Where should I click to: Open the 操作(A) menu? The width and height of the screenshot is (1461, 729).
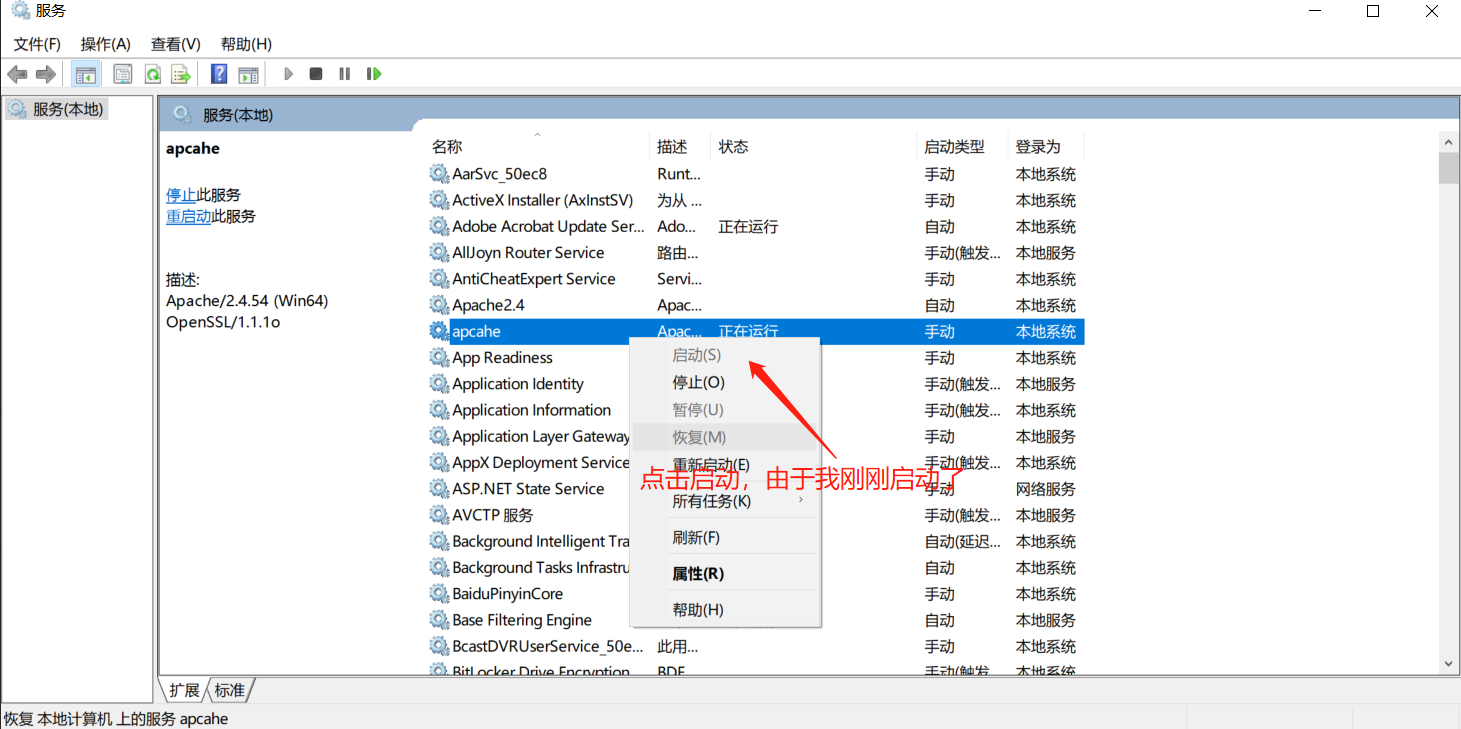(106, 44)
